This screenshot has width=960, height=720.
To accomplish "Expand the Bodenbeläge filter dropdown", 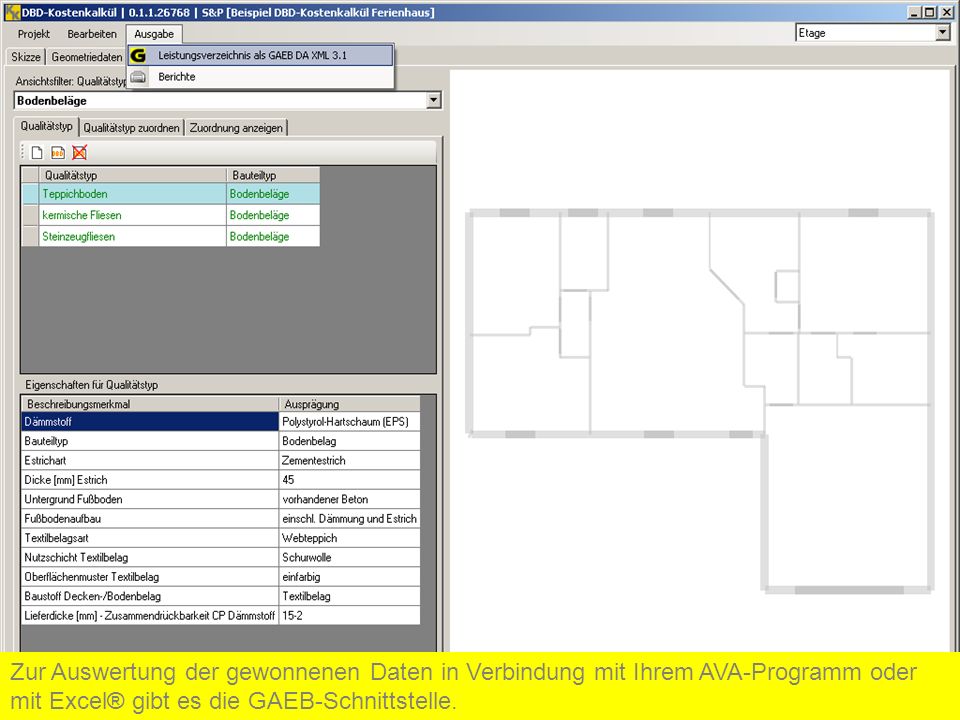I will tap(433, 100).
